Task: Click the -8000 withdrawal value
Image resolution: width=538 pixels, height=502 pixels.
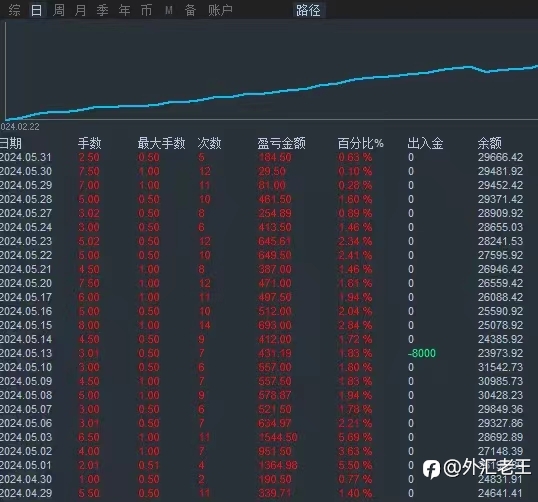Action: click(422, 353)
